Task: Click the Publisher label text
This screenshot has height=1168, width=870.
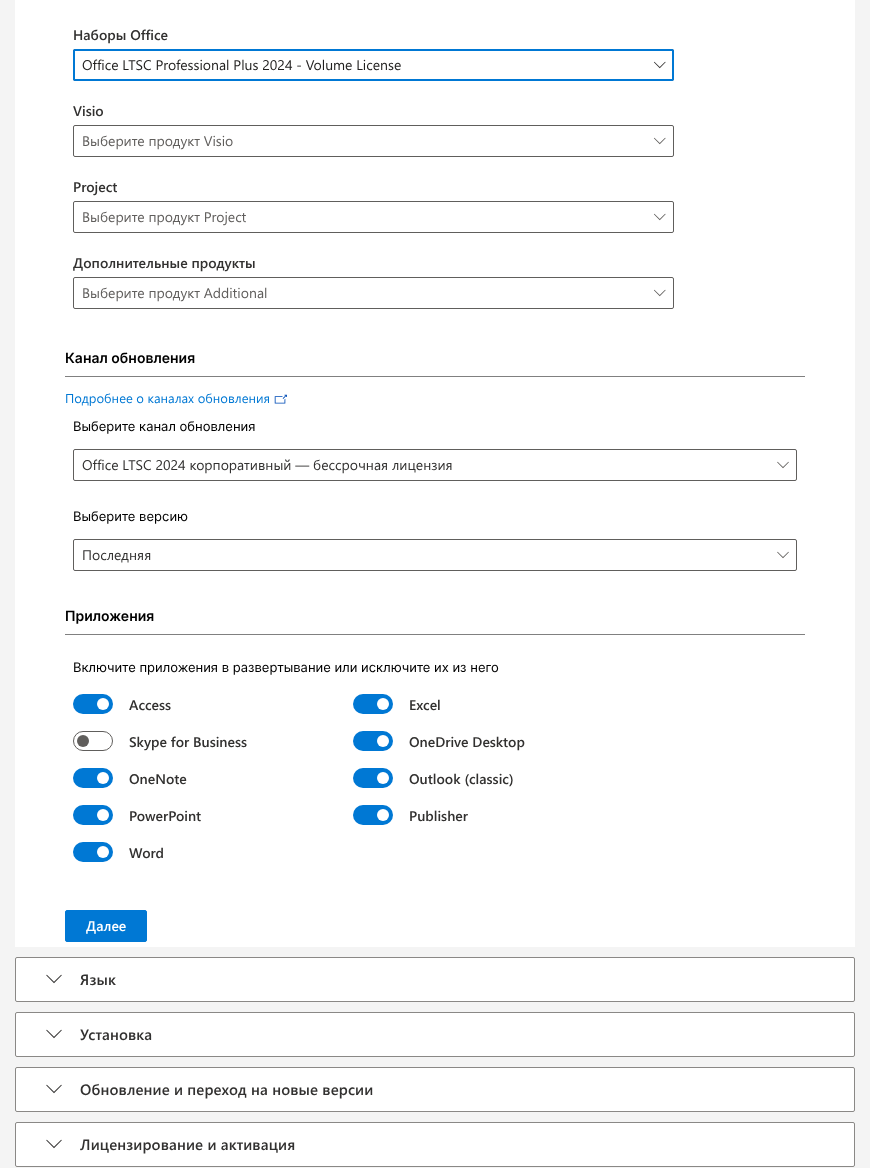Action: 439,816
